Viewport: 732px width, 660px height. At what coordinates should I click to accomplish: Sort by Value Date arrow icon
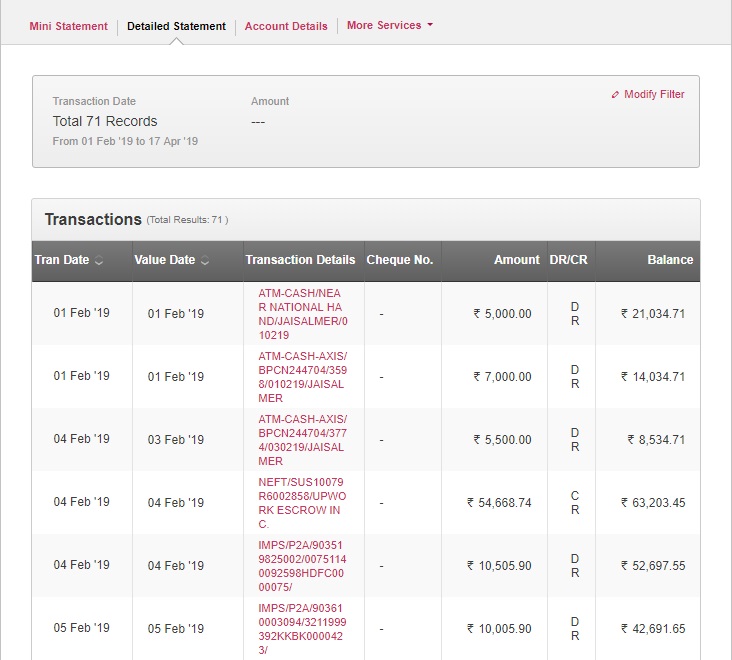click(x=205, y=260)
